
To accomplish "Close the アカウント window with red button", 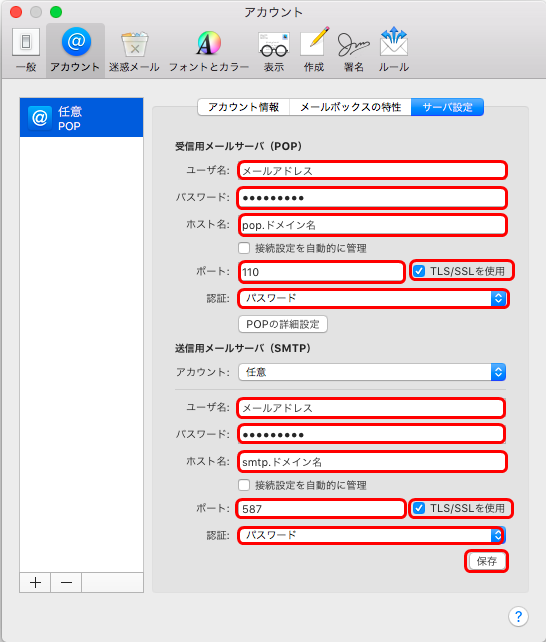I will pyautogui.click(x=16, y=12).
